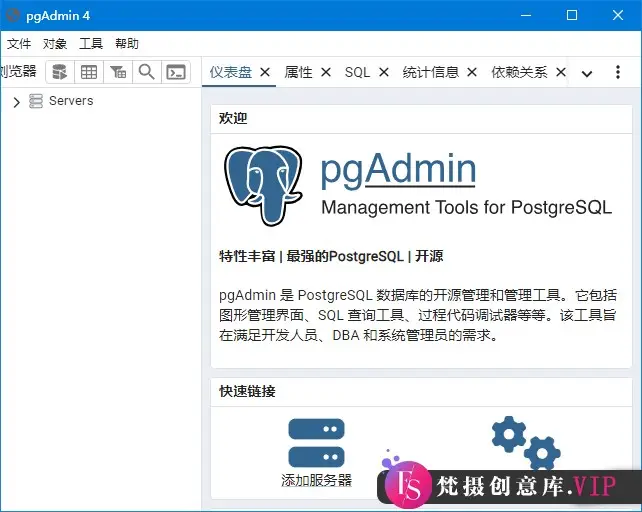
Task: Open the vertical three-dot panel menu
Action: 618,72
